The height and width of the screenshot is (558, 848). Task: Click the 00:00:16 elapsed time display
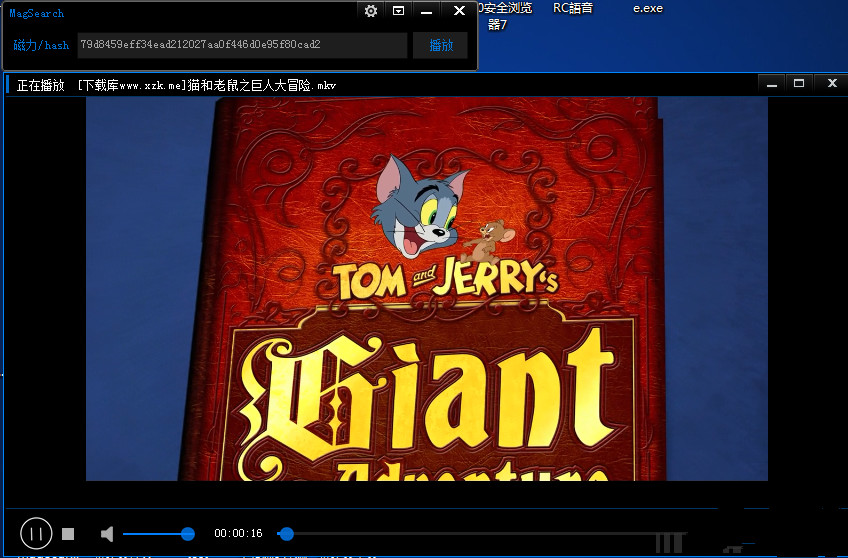click(x=238, y=534)
